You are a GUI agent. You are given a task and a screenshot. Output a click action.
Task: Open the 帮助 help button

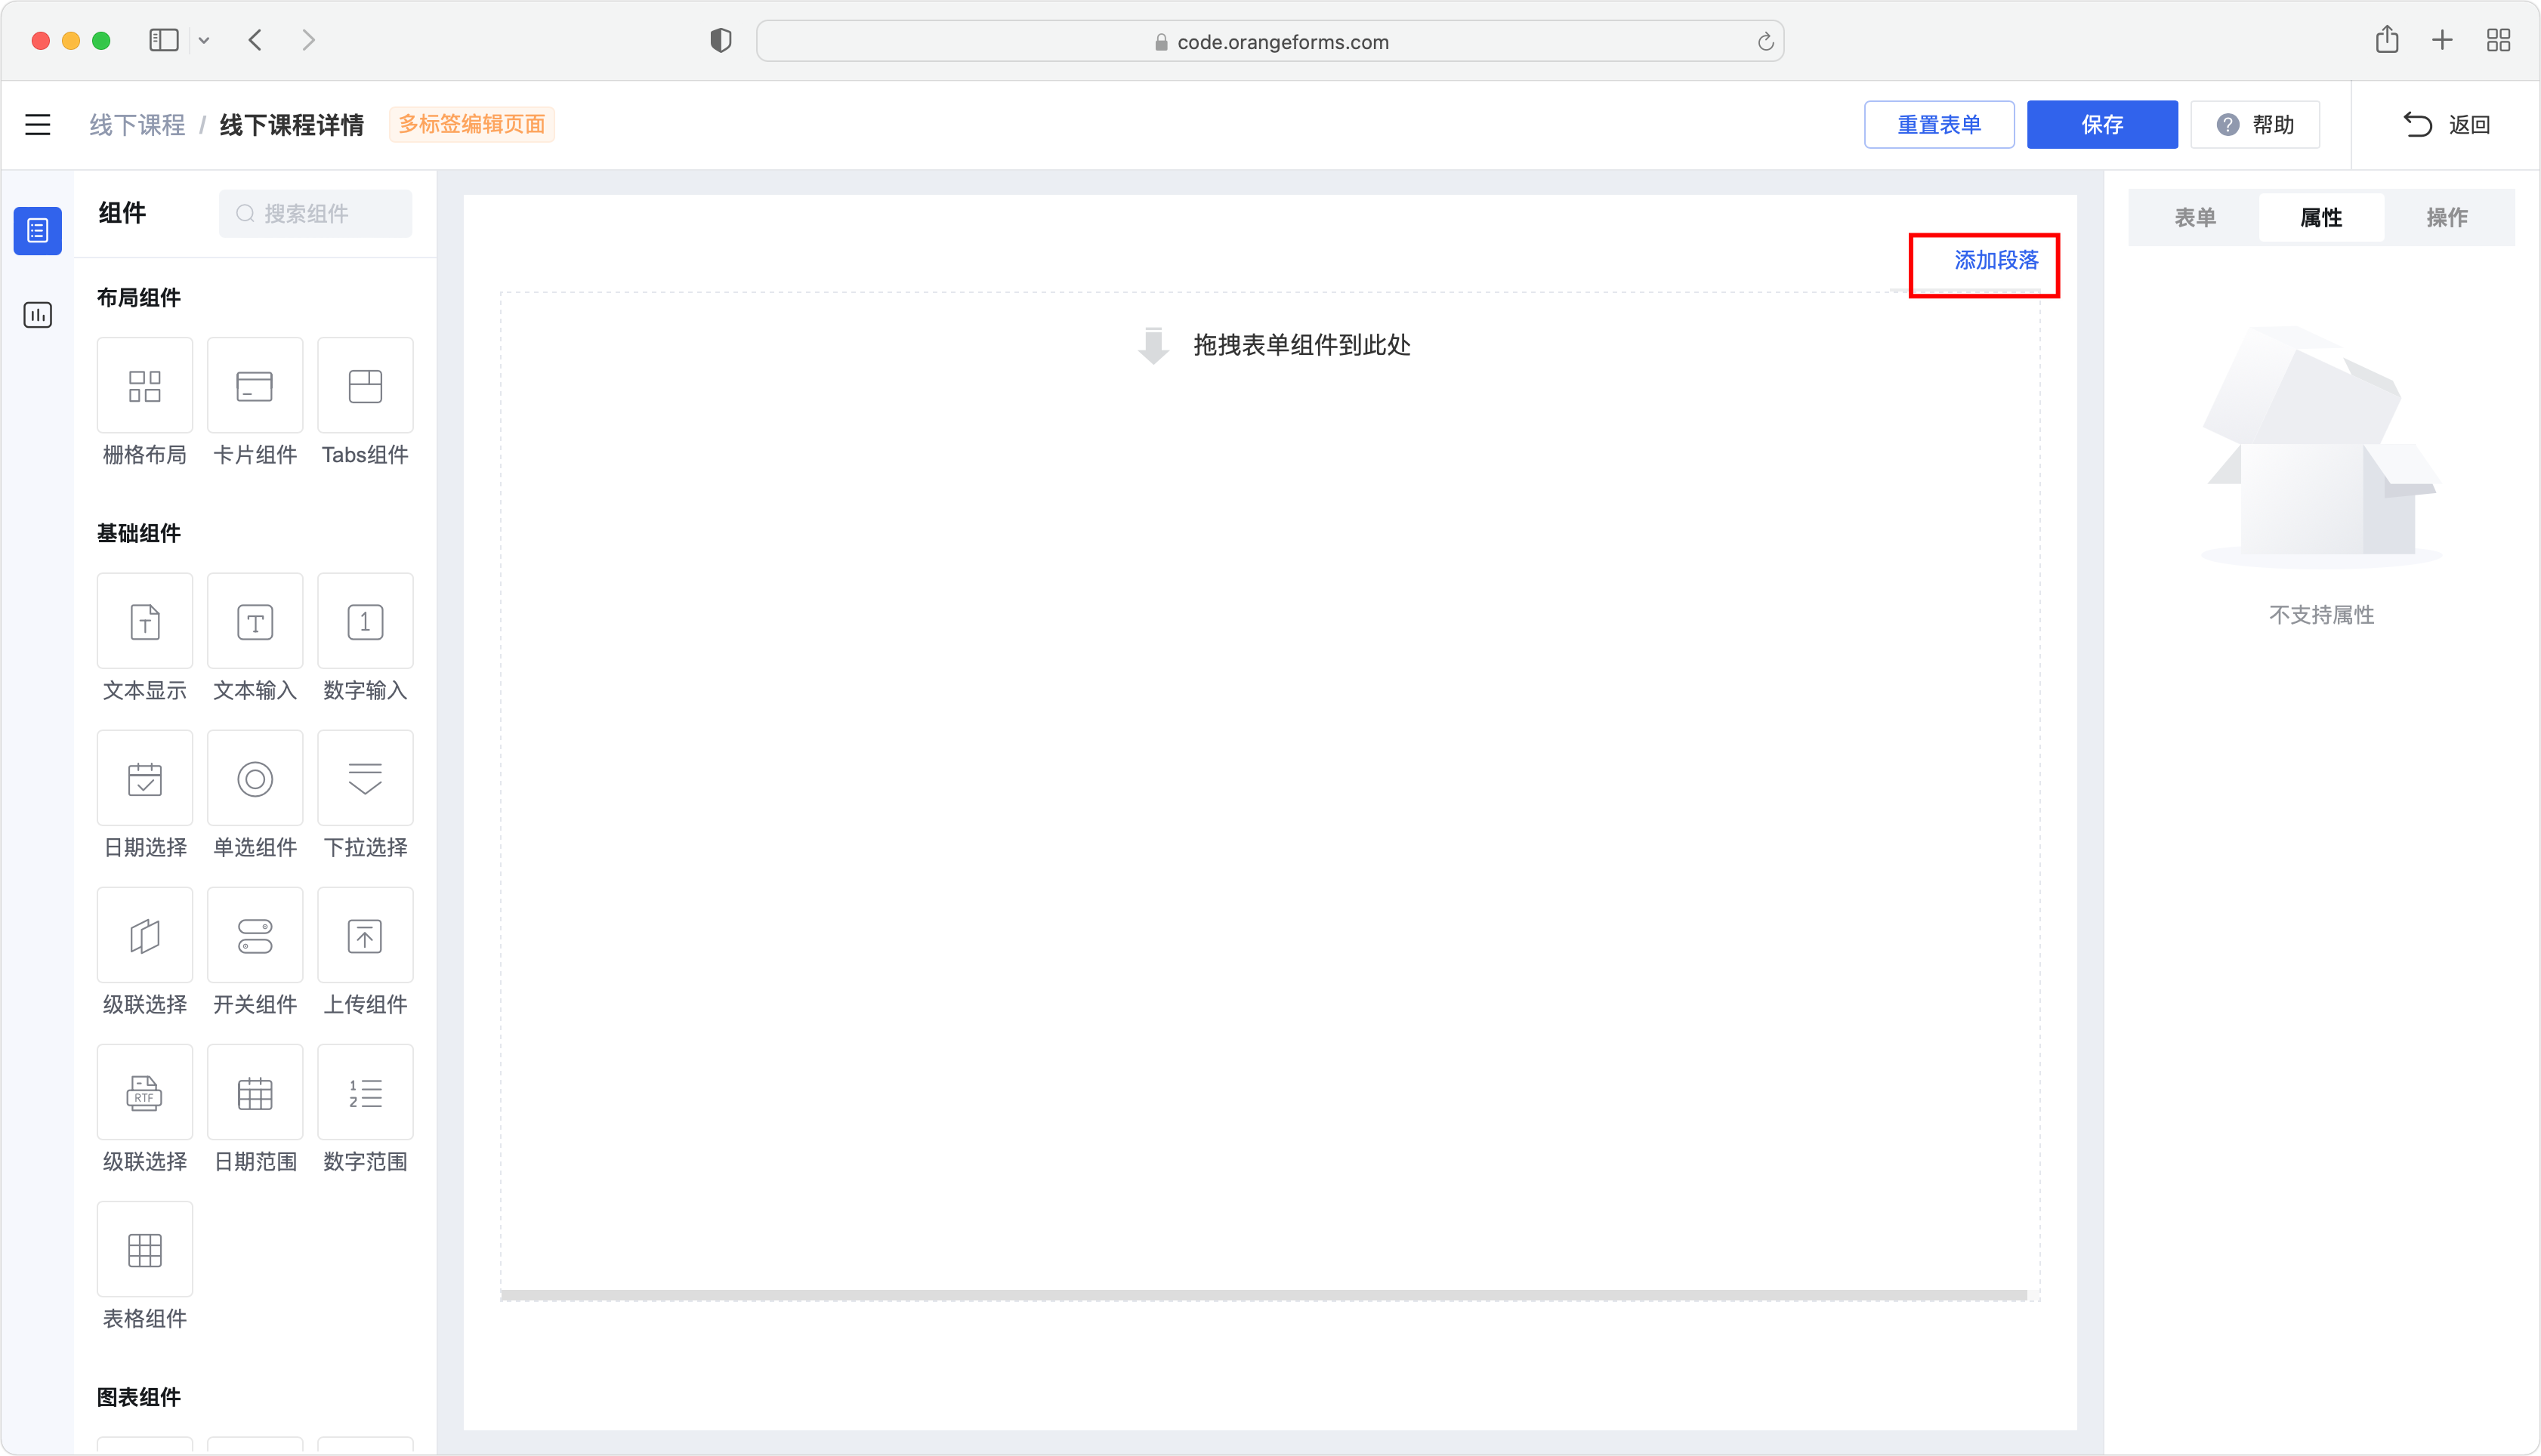[x=2254, y=125]
